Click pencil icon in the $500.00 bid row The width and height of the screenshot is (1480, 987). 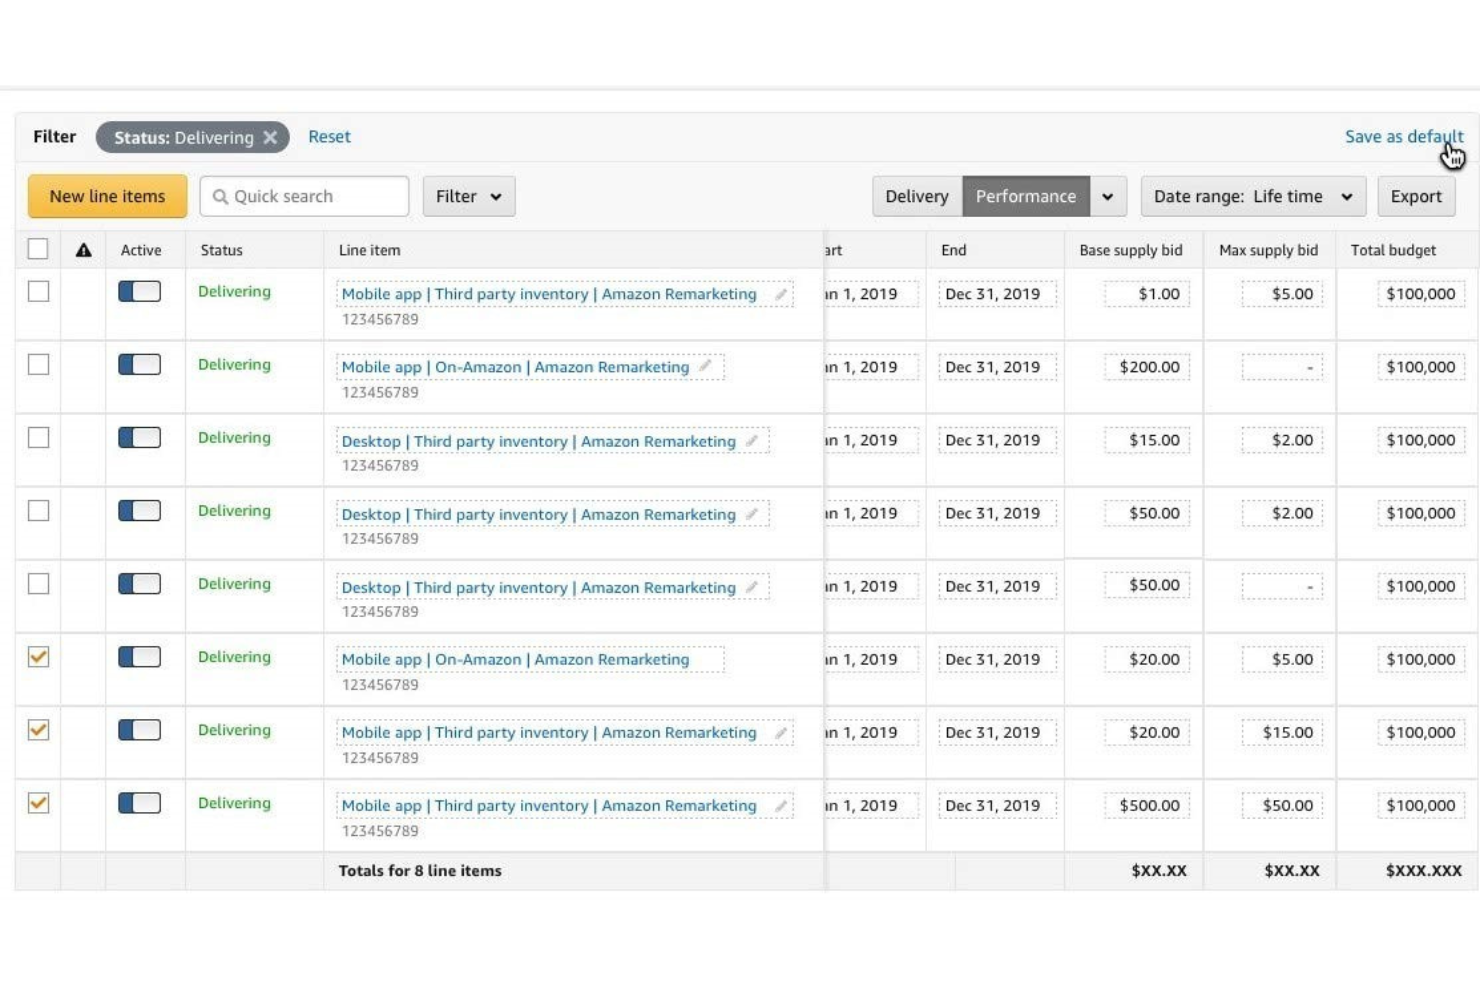781,805
